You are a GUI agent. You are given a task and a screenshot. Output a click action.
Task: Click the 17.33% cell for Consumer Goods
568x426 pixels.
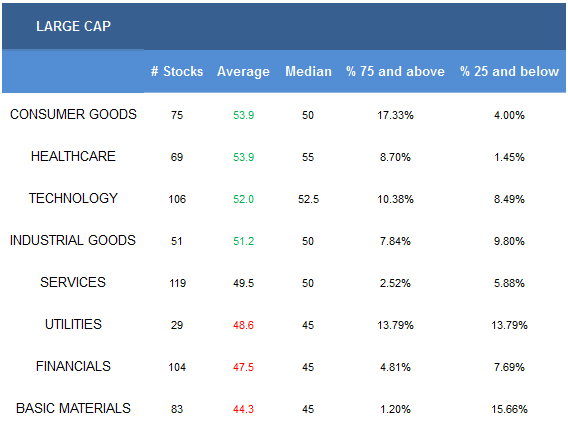[x=395, y=115]
